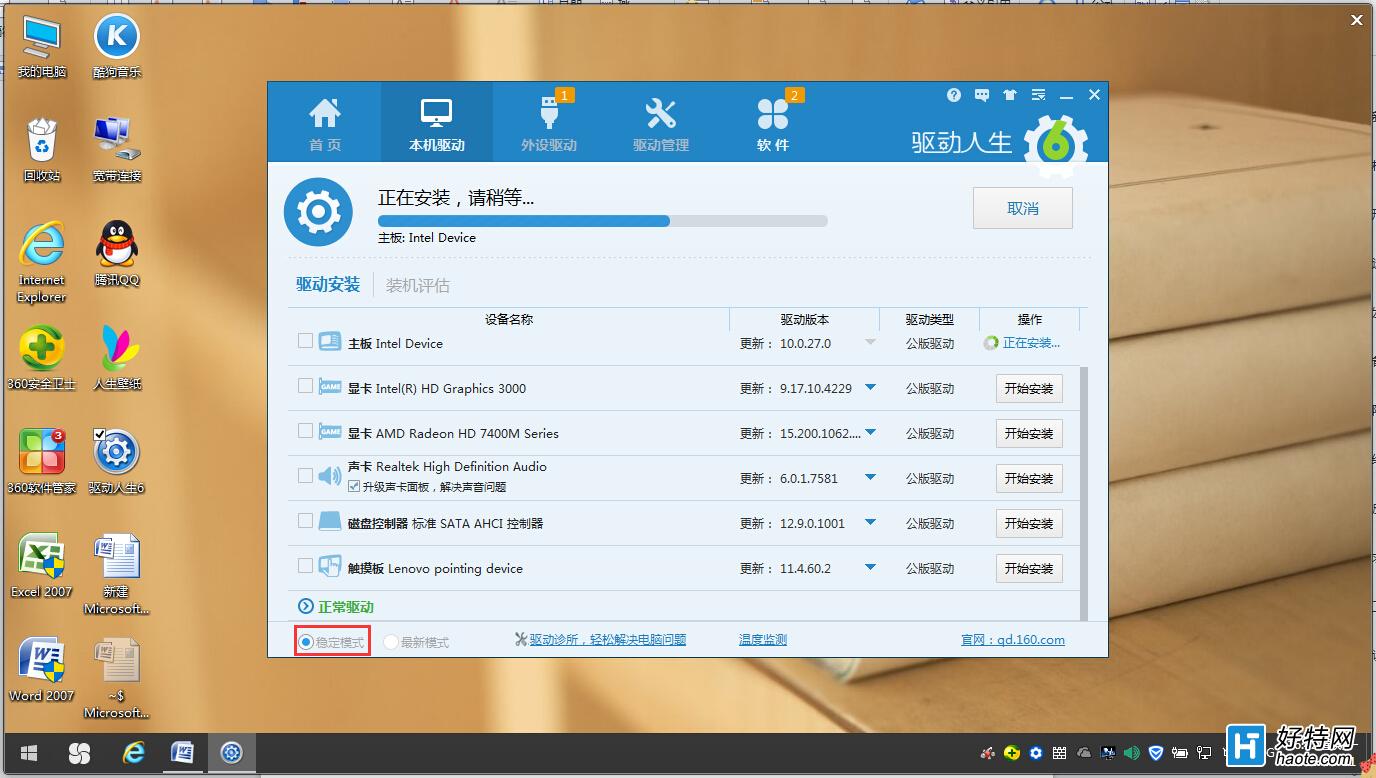Image resolution: width=1376 pixels, height=778 pixels.
Task: Open 我的电脑 desktop icon
Action: (x=42, y=48)
